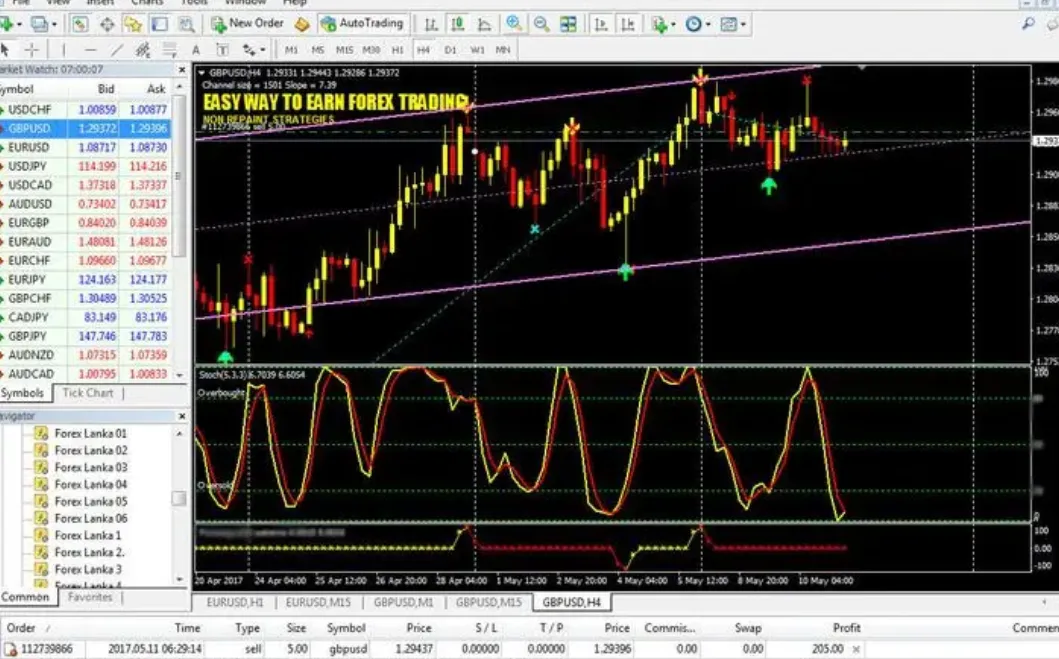Switch to the EURUSD,M15 chart tab
Screen dimensions: 1059x659
tap(317, 602)
